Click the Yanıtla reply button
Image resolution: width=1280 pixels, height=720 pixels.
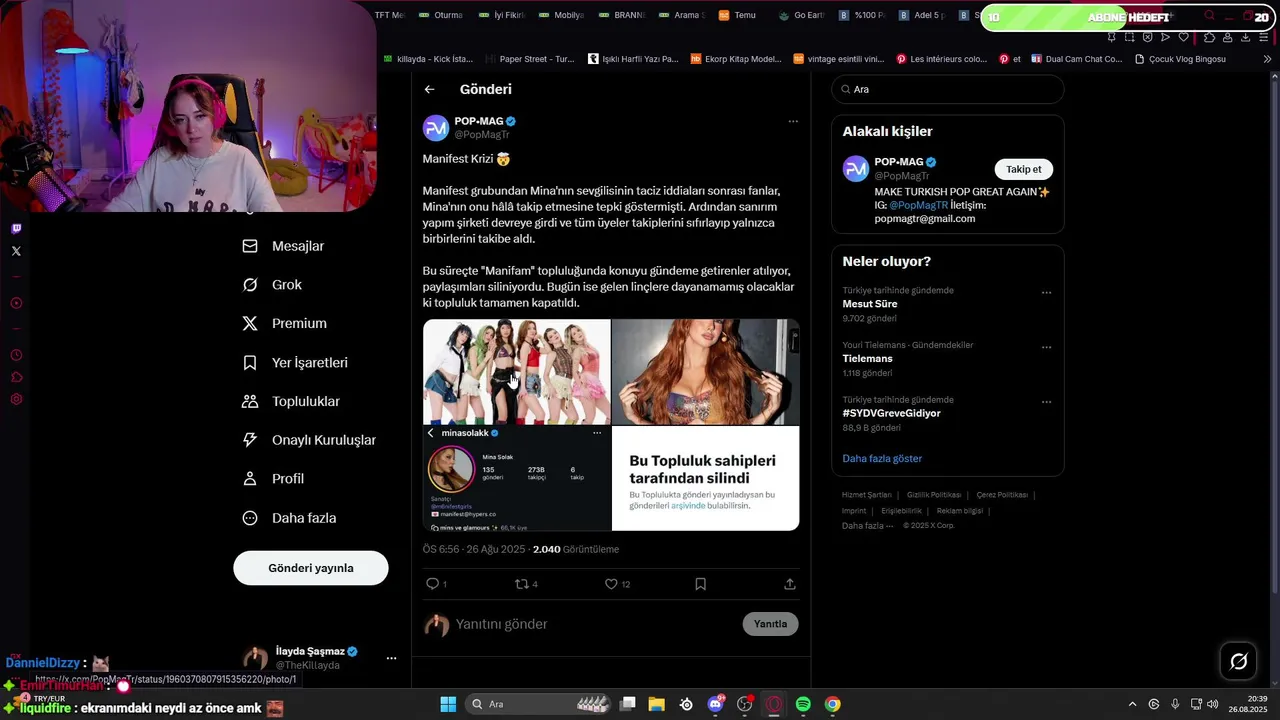tap(770, 624)
